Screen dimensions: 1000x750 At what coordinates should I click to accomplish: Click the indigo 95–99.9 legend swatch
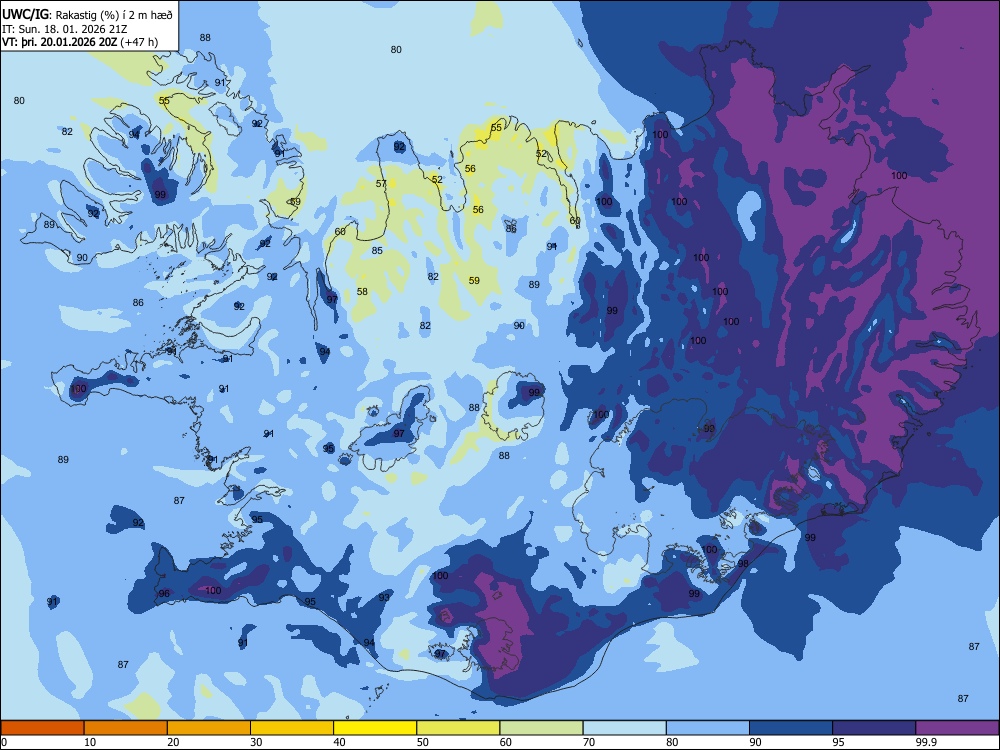[874, 728]
